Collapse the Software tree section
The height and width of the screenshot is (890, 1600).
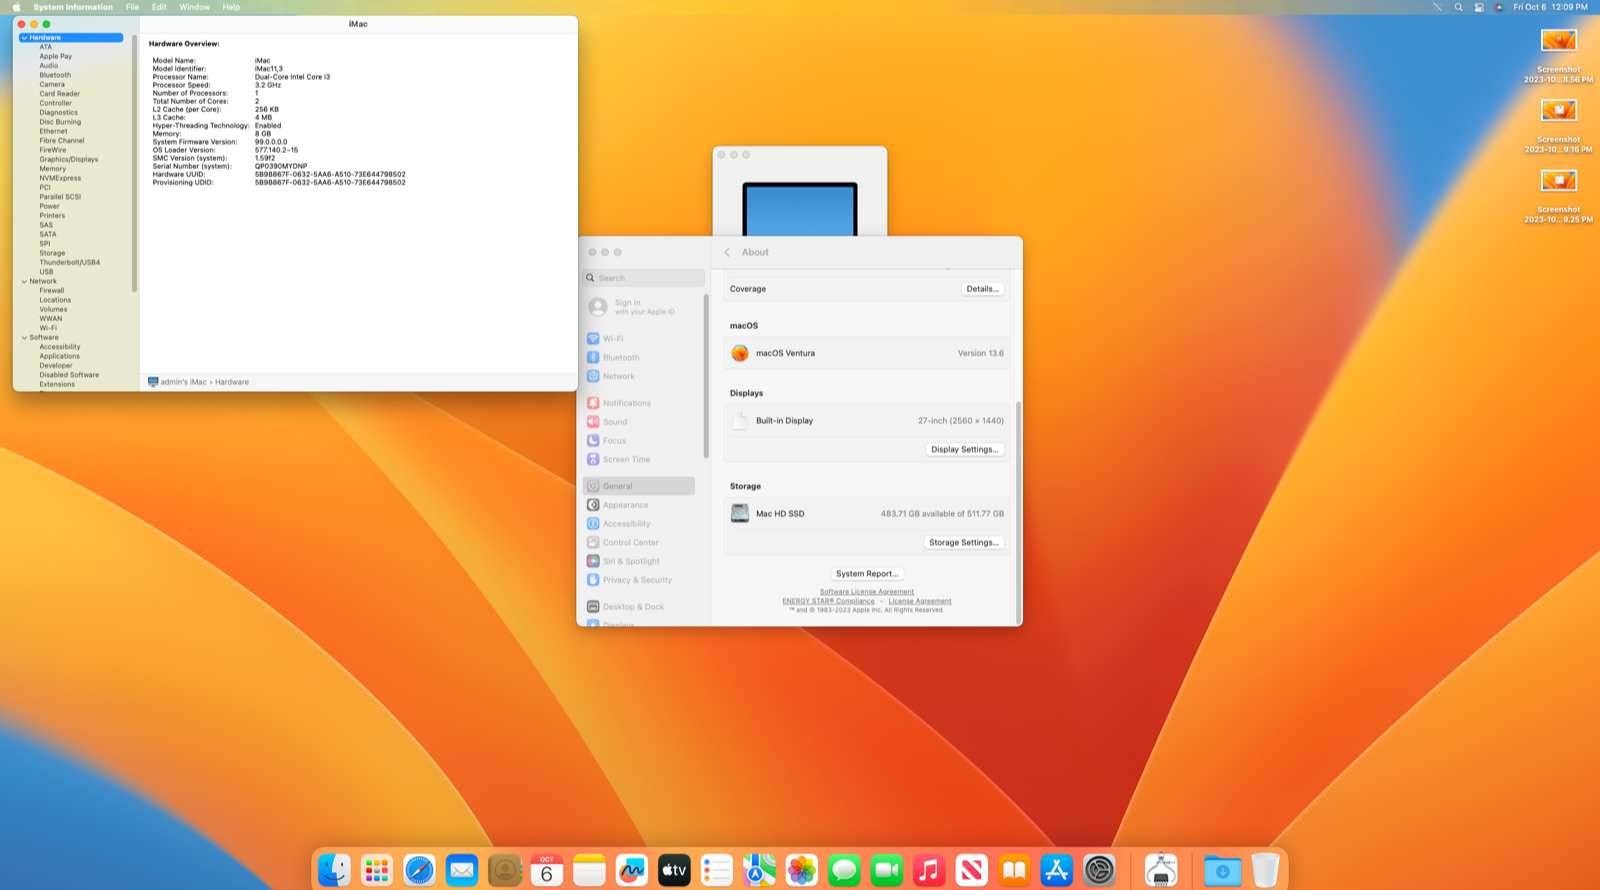[24, 338]
